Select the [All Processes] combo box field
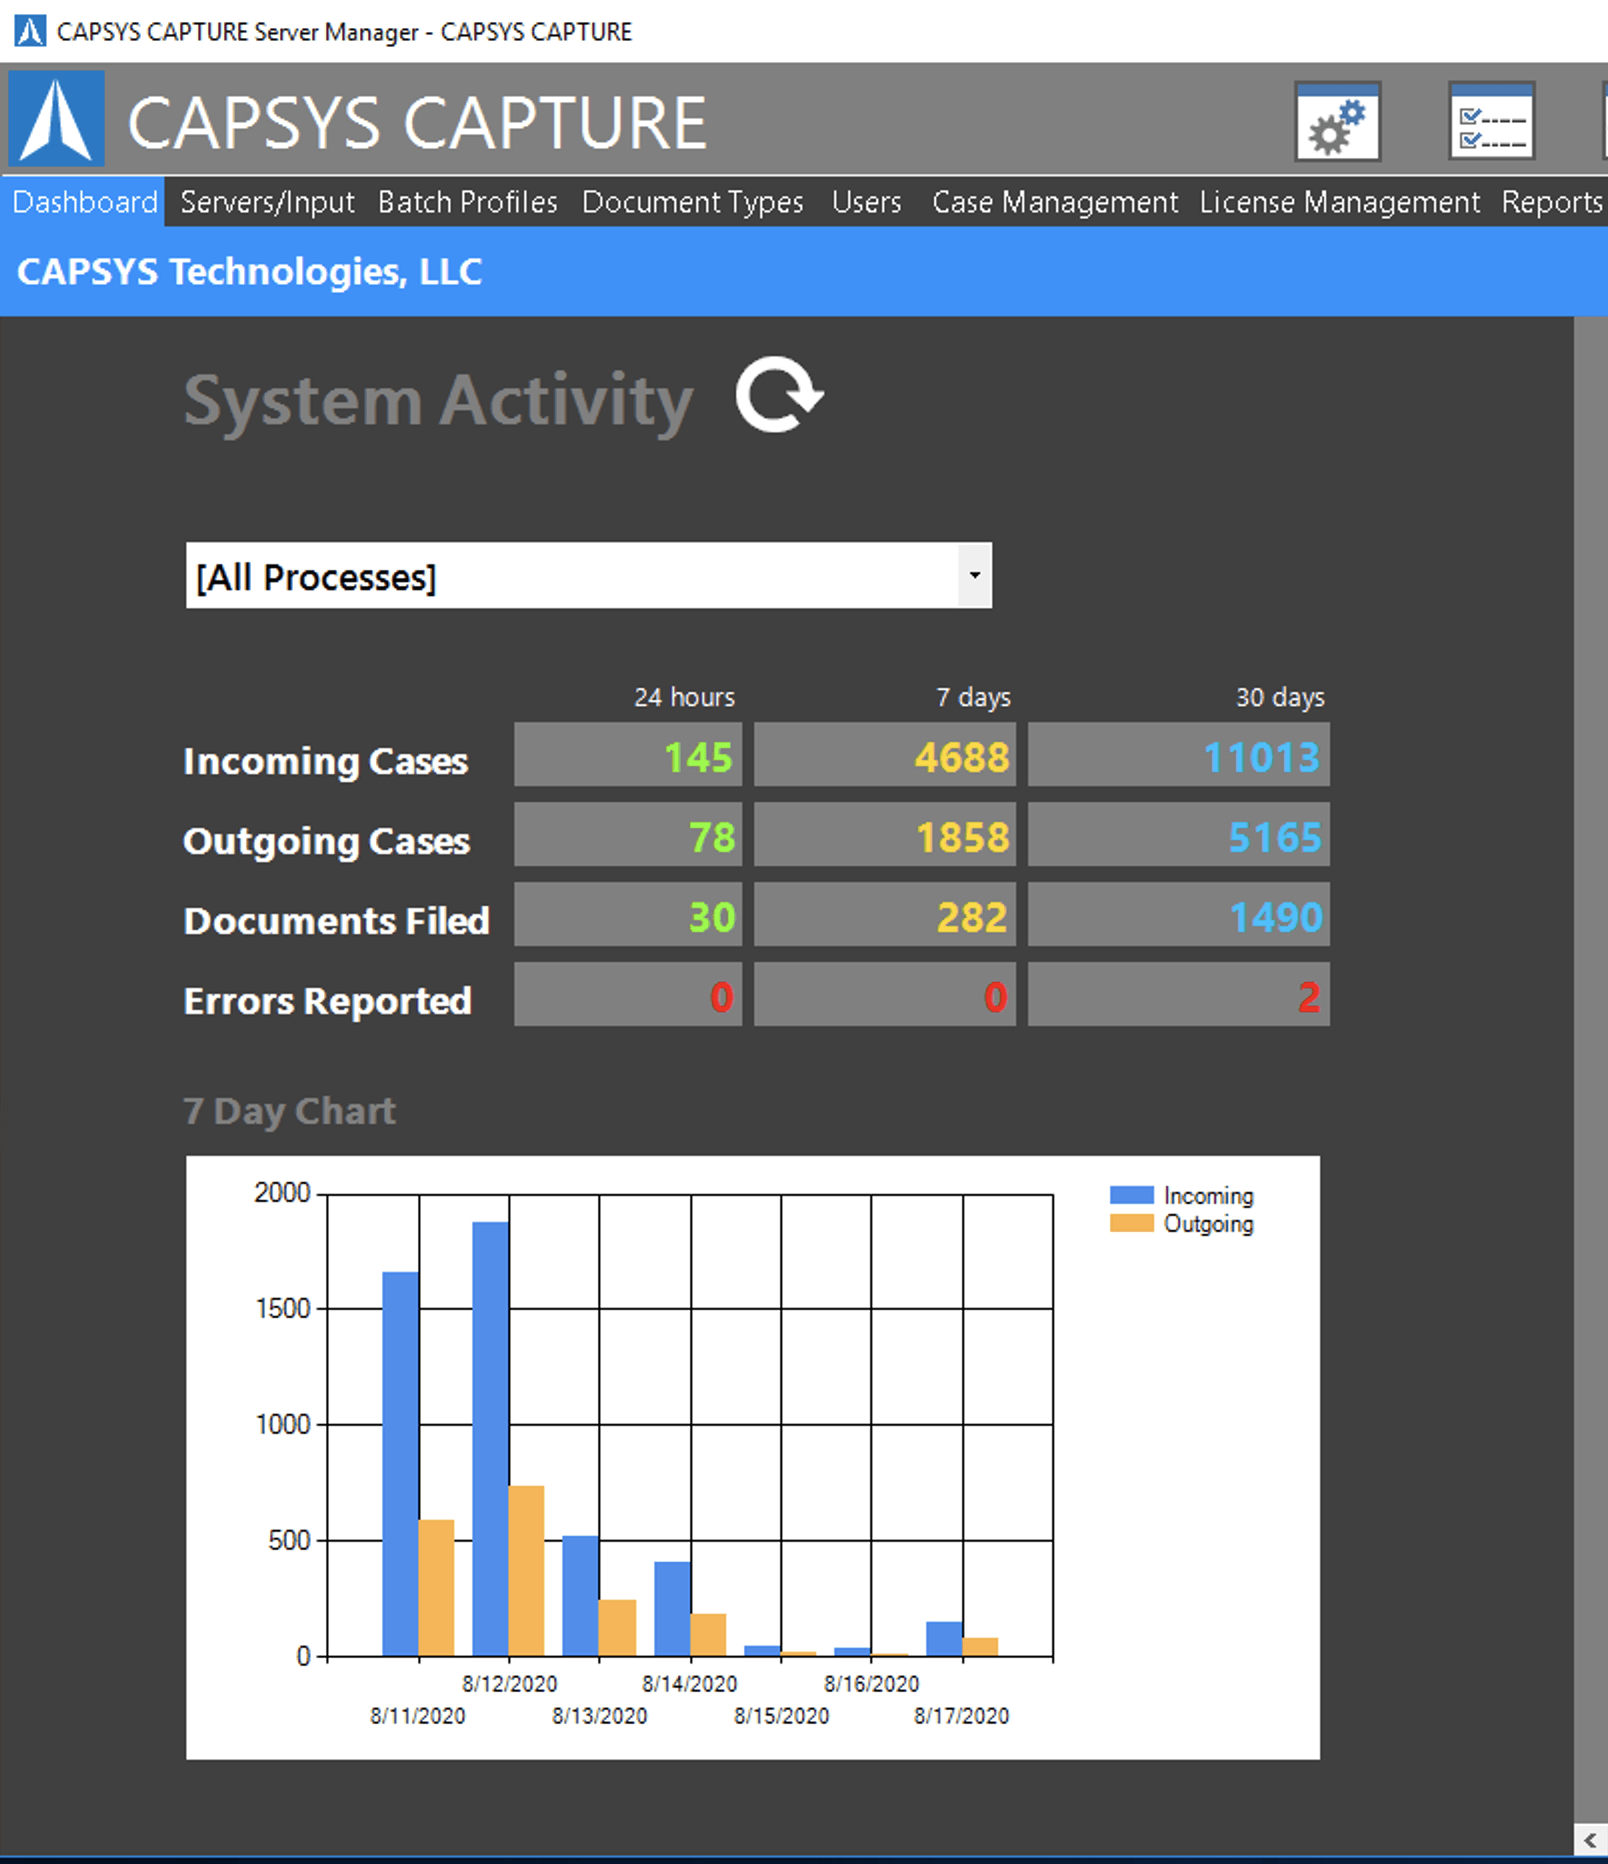 588,575
